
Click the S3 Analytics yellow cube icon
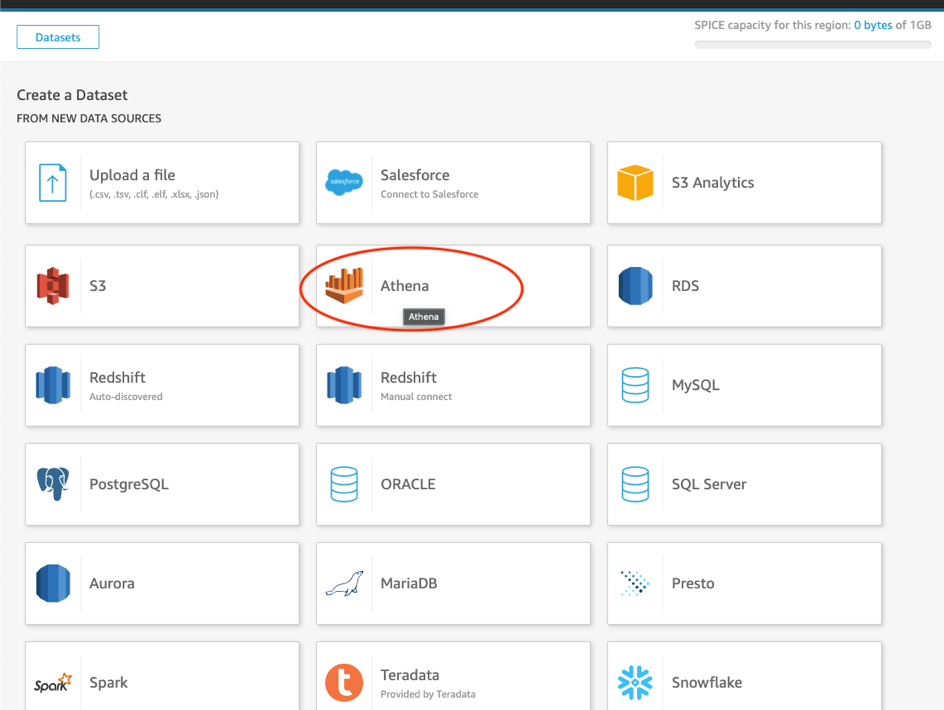(x=635, y=182)
